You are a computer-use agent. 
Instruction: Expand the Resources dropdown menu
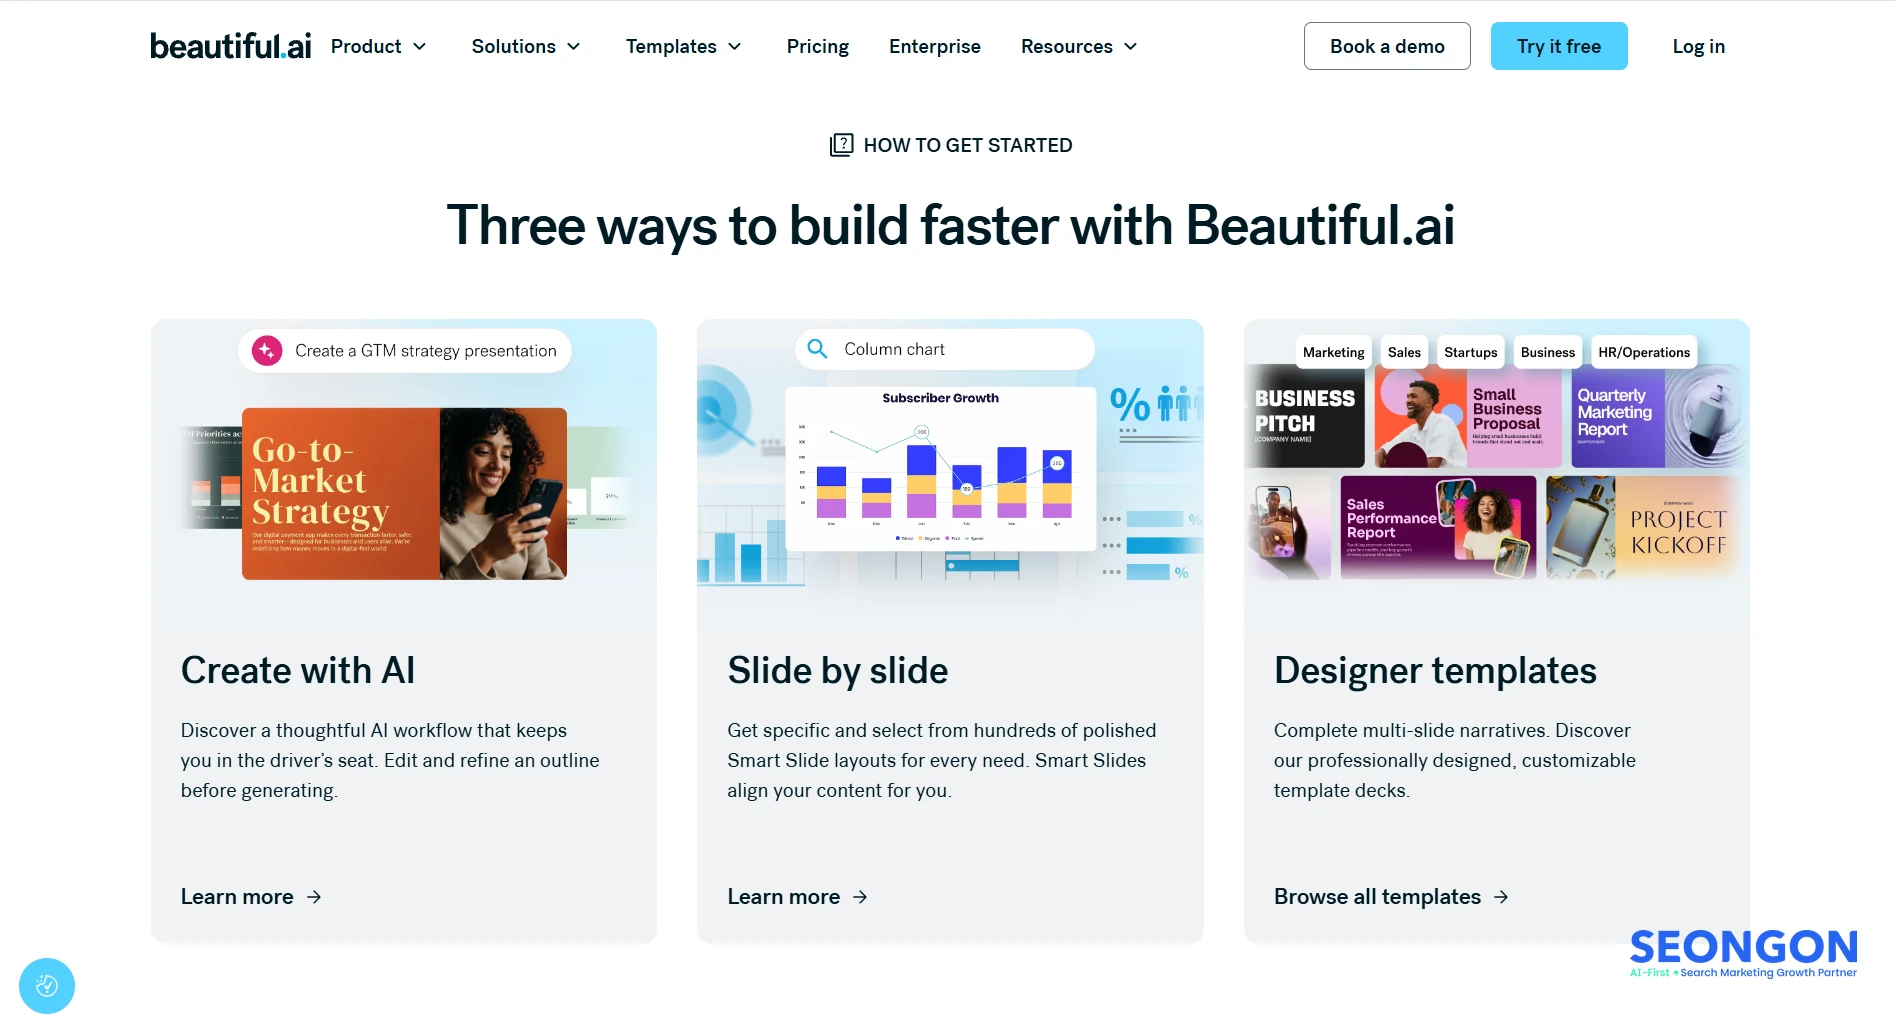[1079, 46]
